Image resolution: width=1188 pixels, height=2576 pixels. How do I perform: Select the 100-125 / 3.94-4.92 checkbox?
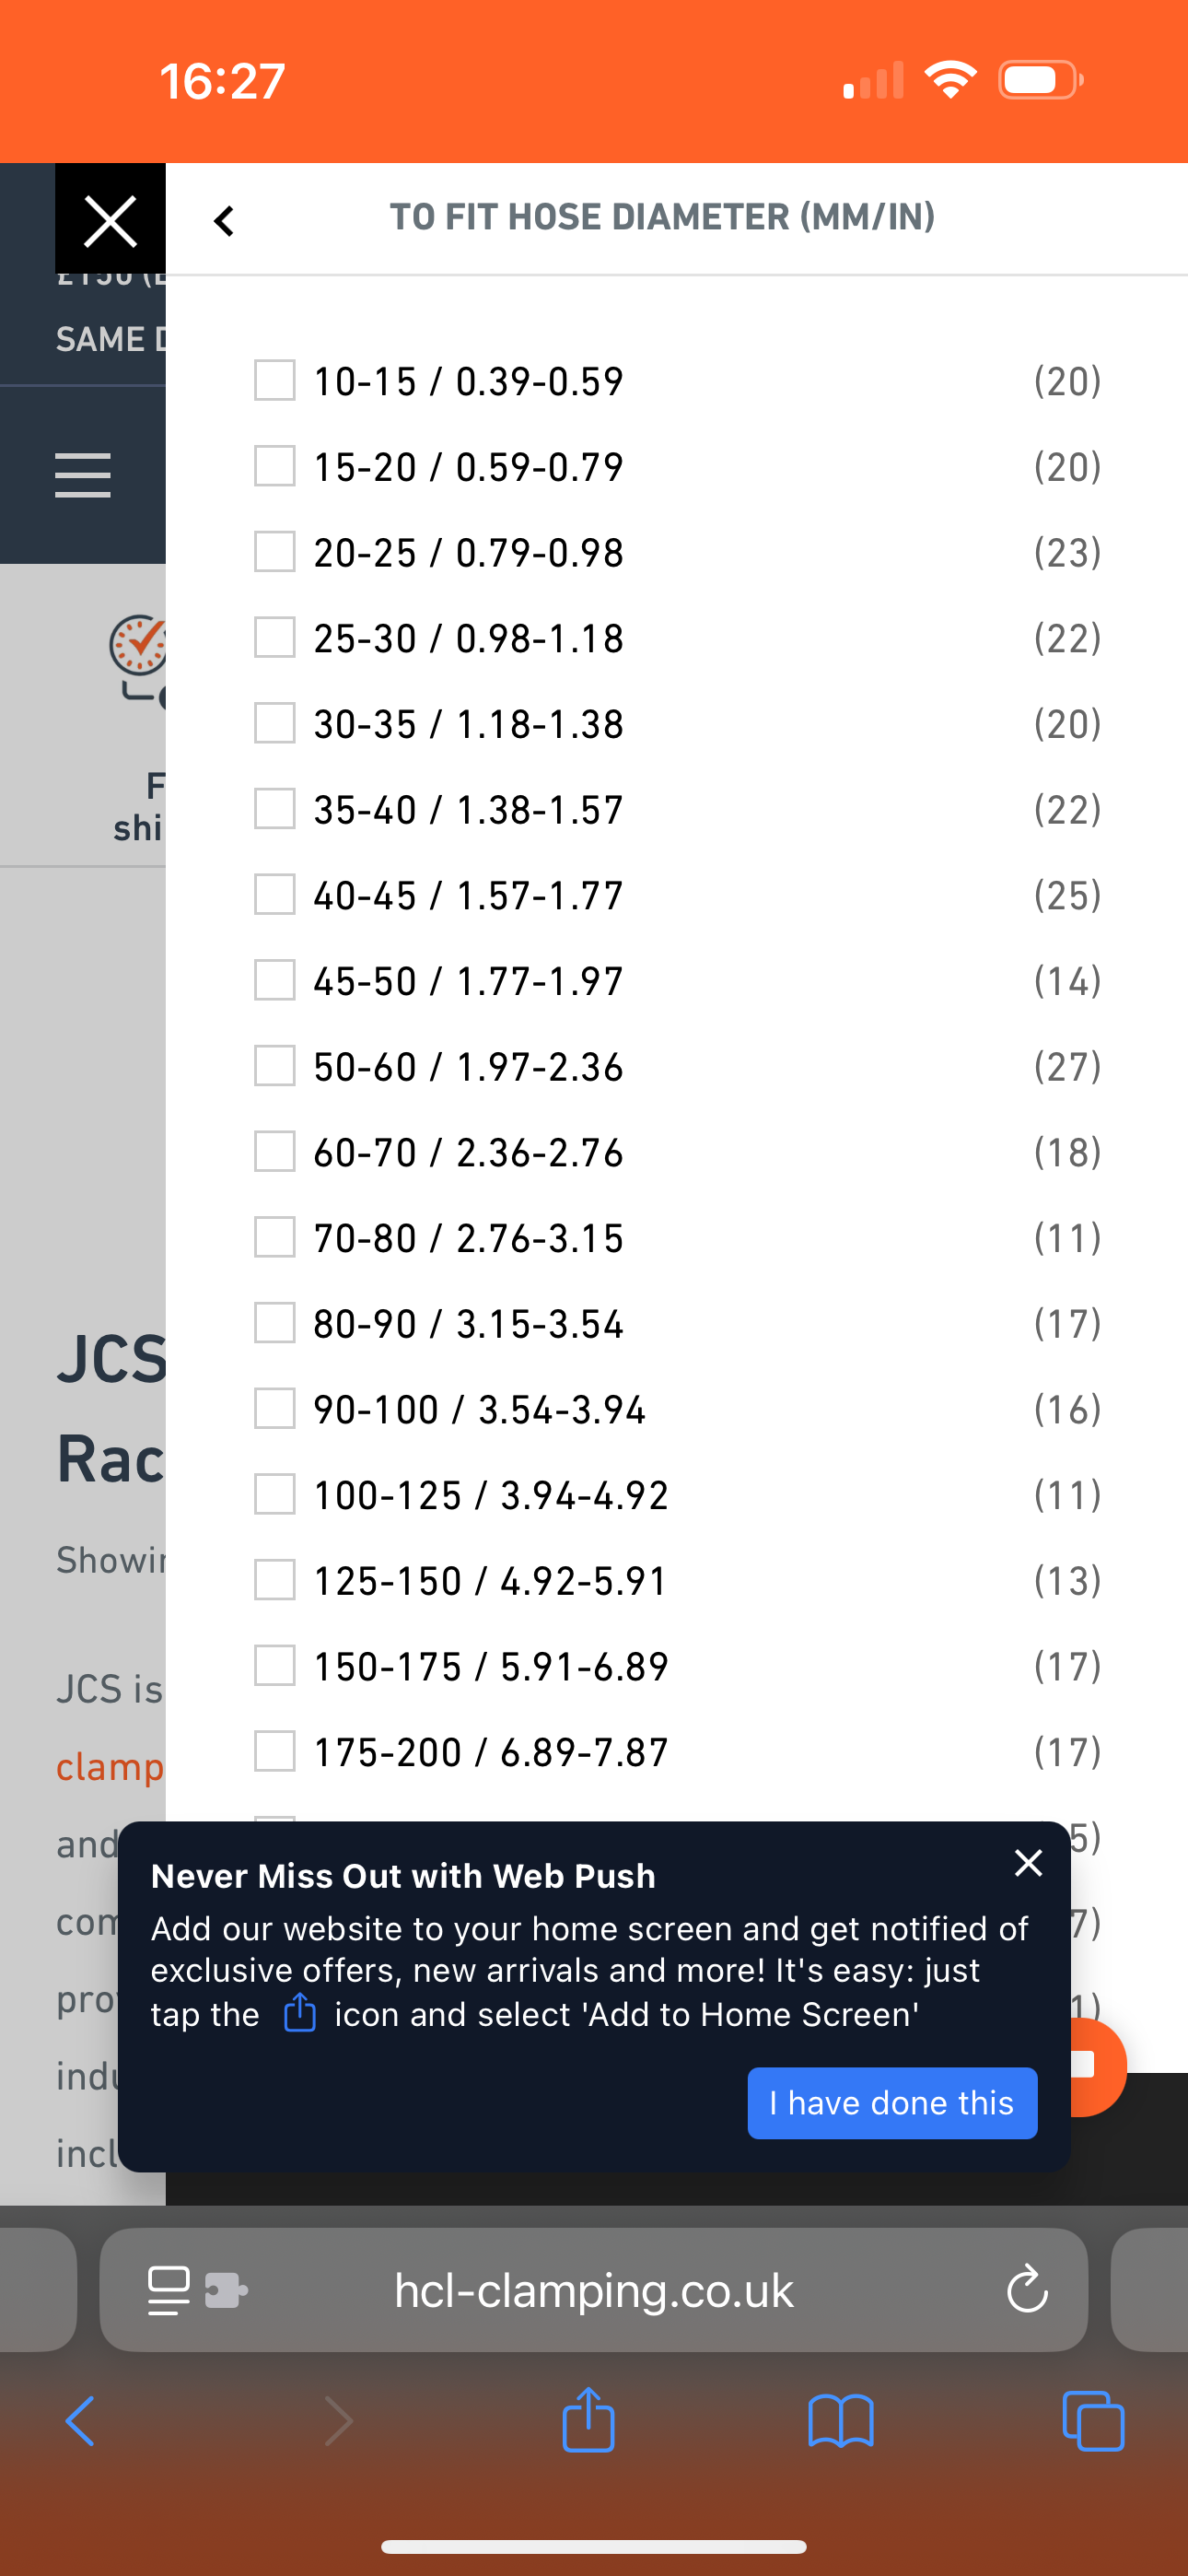[274, 1494]
